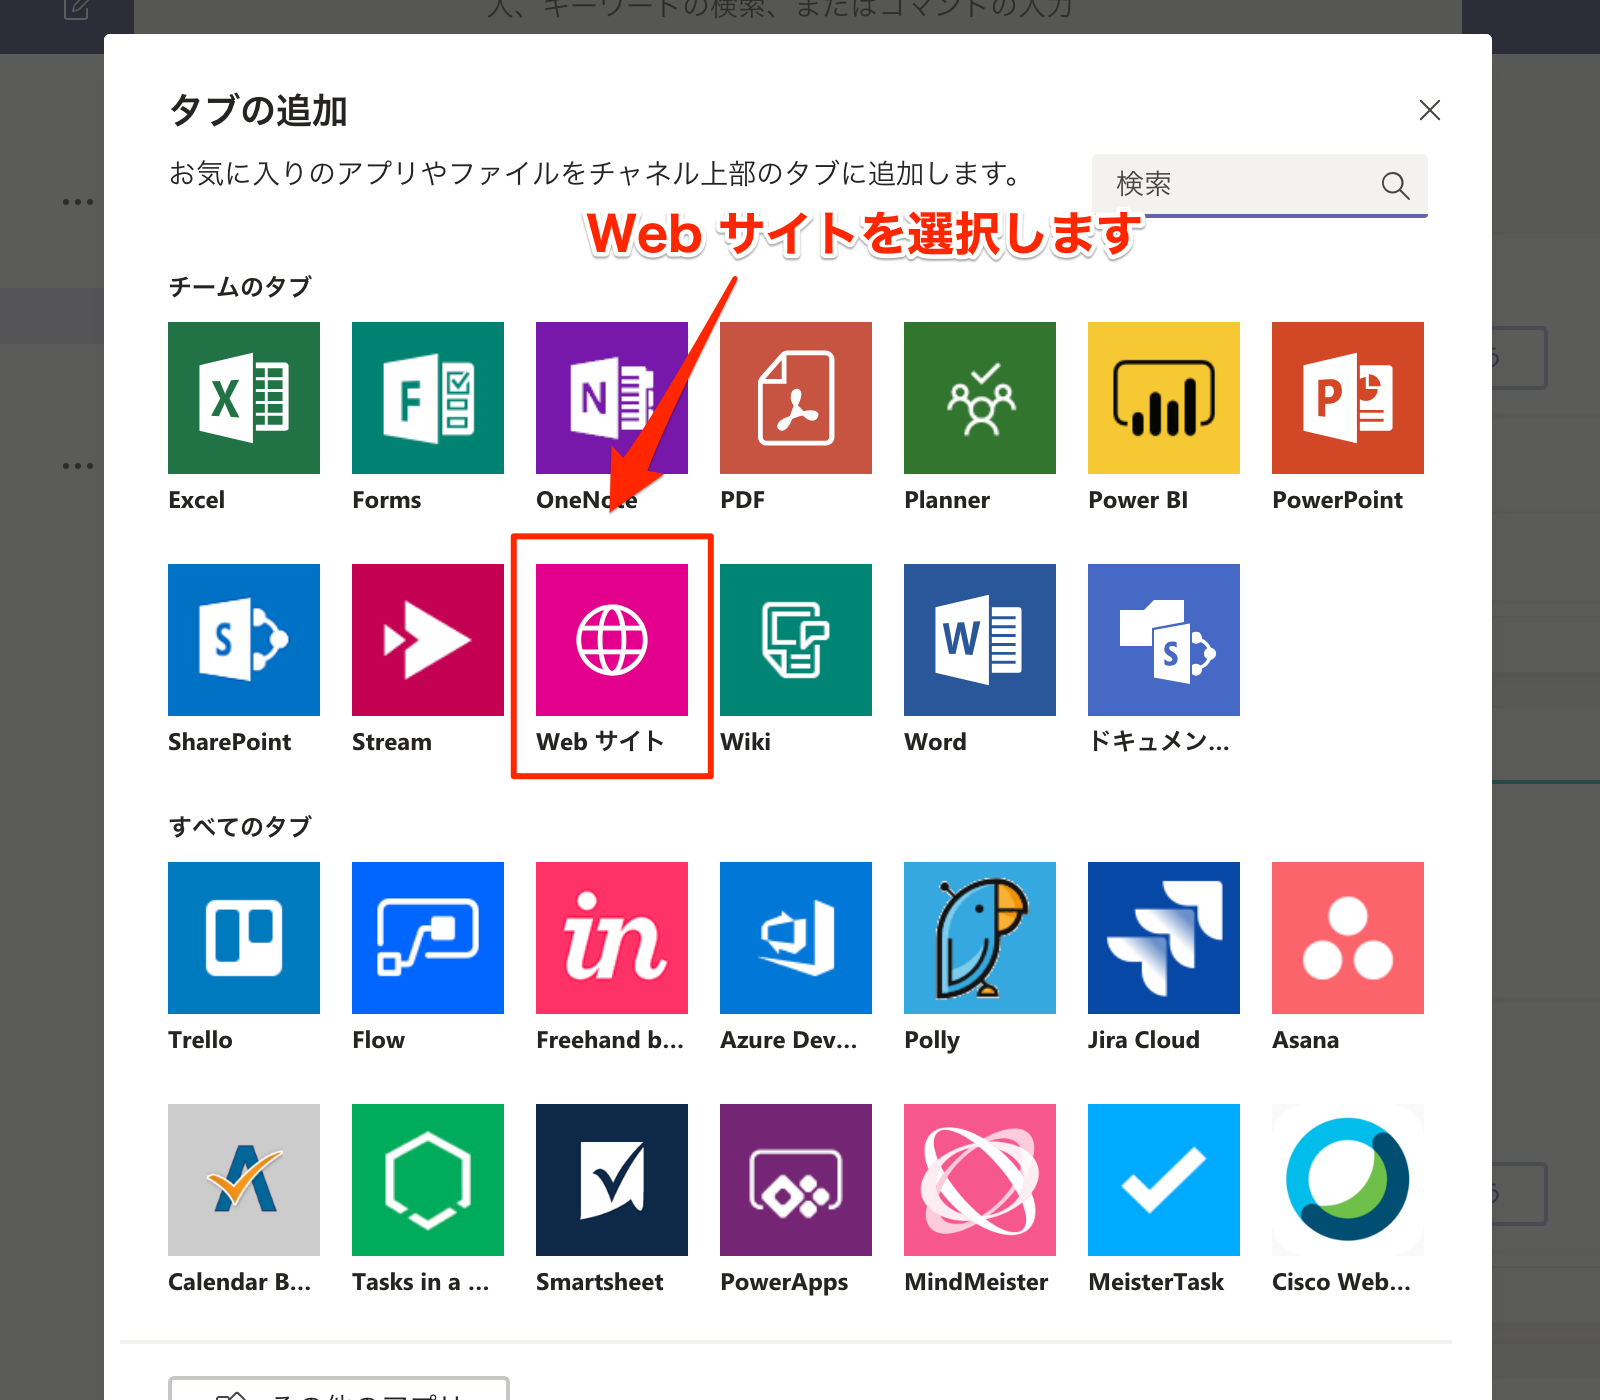Choose the Calendar BOT app tile
Viewport: 1600px width, 1400px height.
244,1180
